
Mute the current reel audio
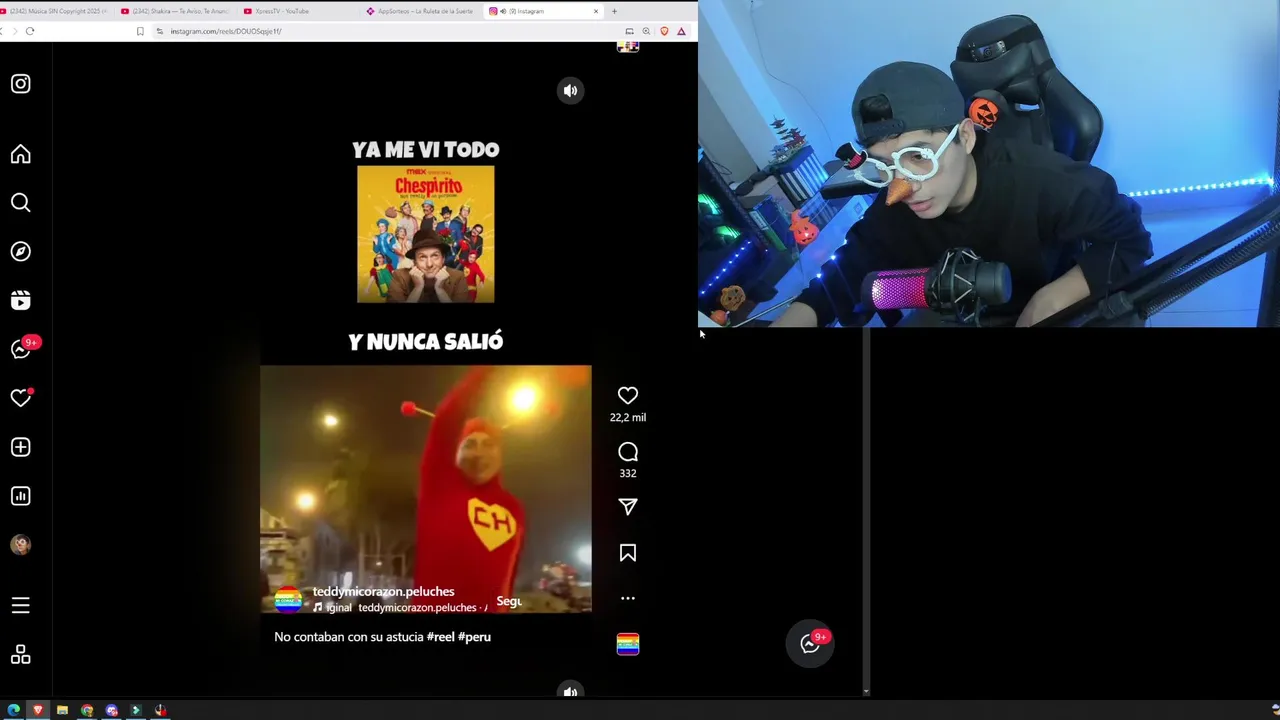pyautogui.click(x=570, y=91)
